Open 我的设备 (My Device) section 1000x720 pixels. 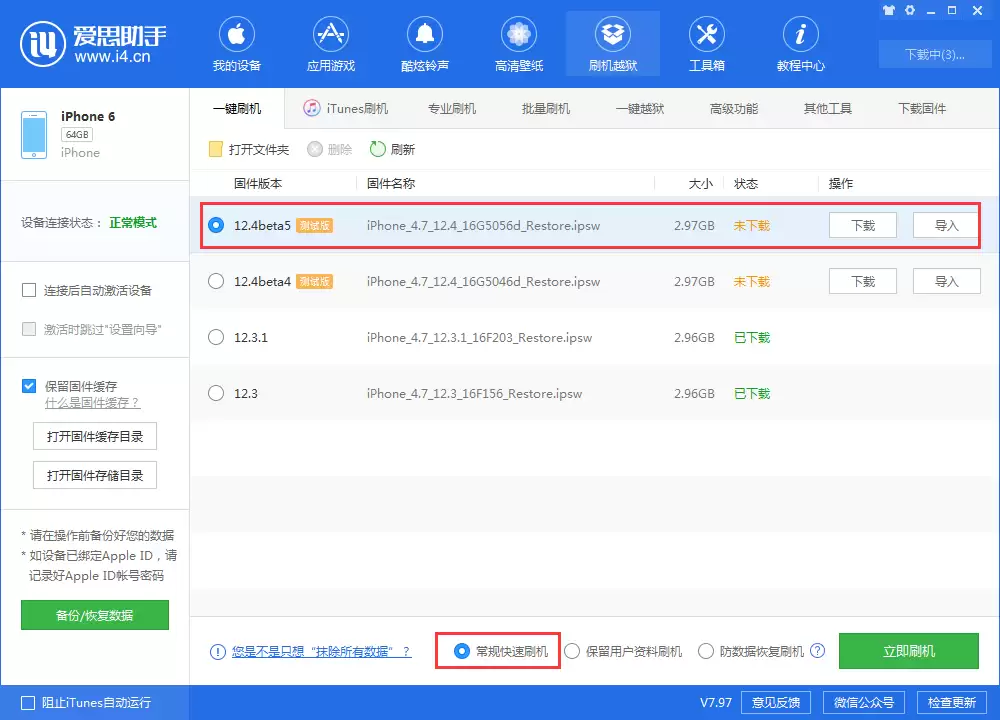[237, 44]
